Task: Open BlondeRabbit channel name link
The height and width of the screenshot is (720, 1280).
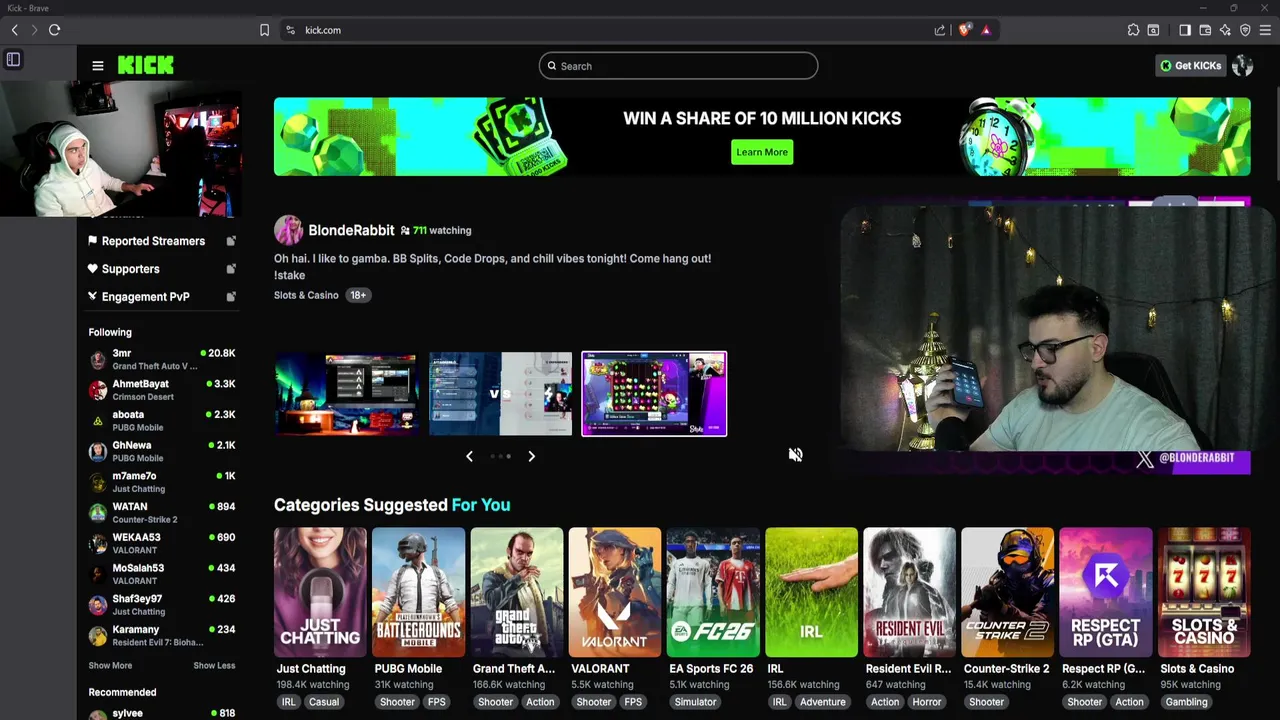Action: [351, 230]
